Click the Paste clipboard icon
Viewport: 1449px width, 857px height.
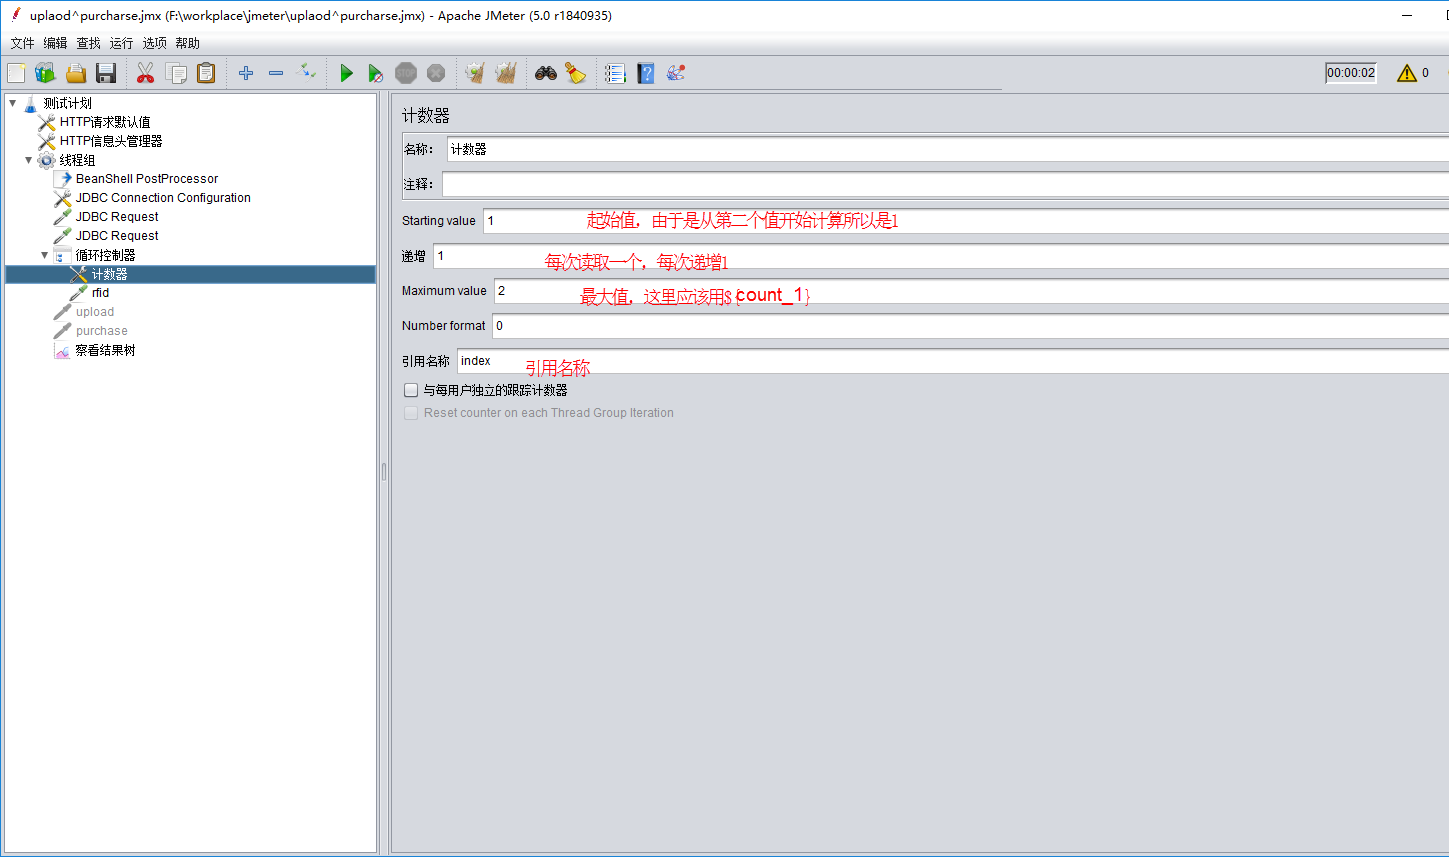pos(206,73)
